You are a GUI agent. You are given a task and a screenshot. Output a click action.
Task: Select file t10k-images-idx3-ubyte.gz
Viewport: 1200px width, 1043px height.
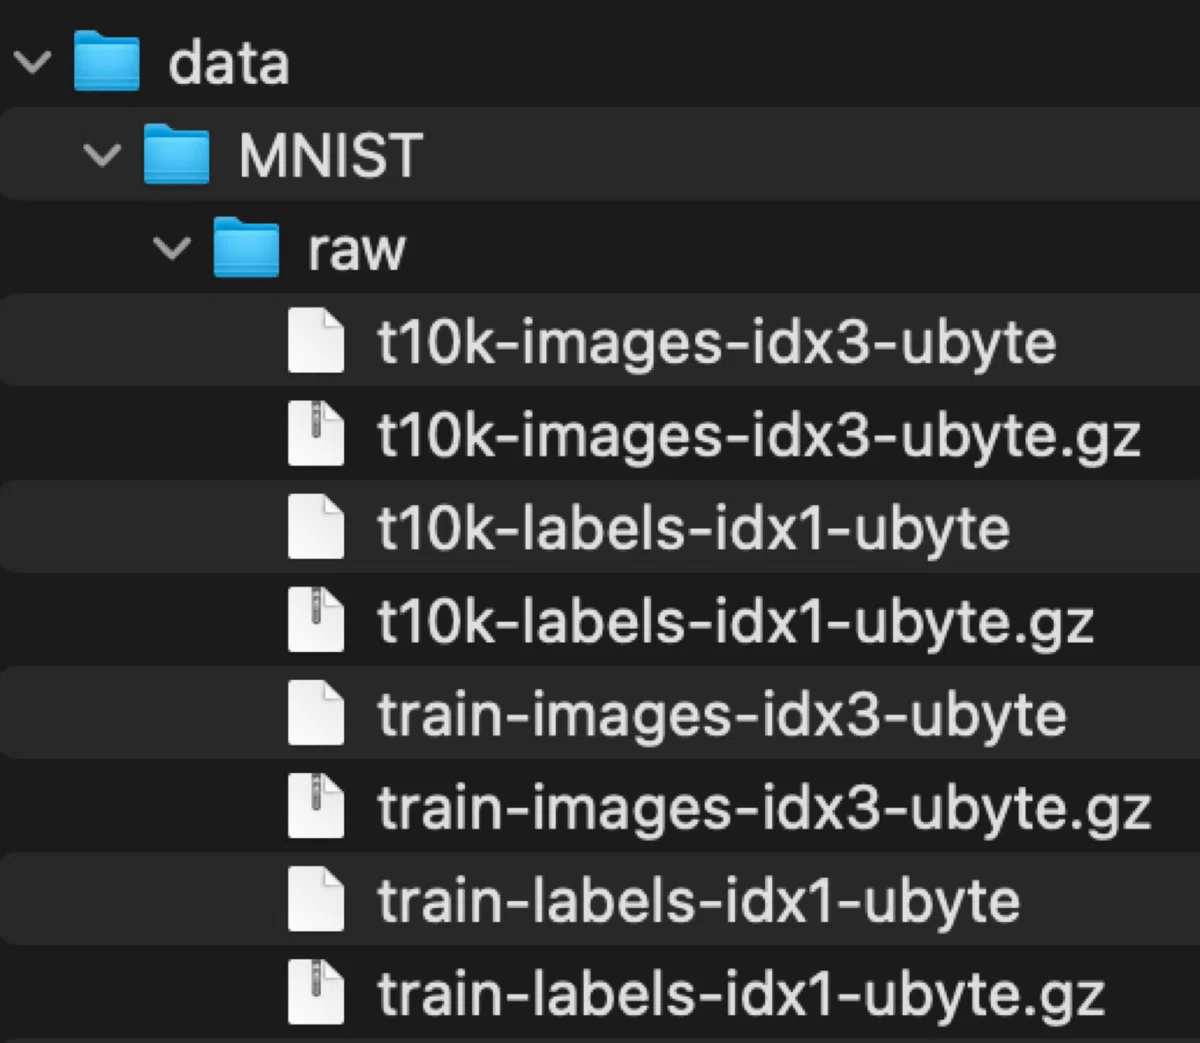pos(759,436)
